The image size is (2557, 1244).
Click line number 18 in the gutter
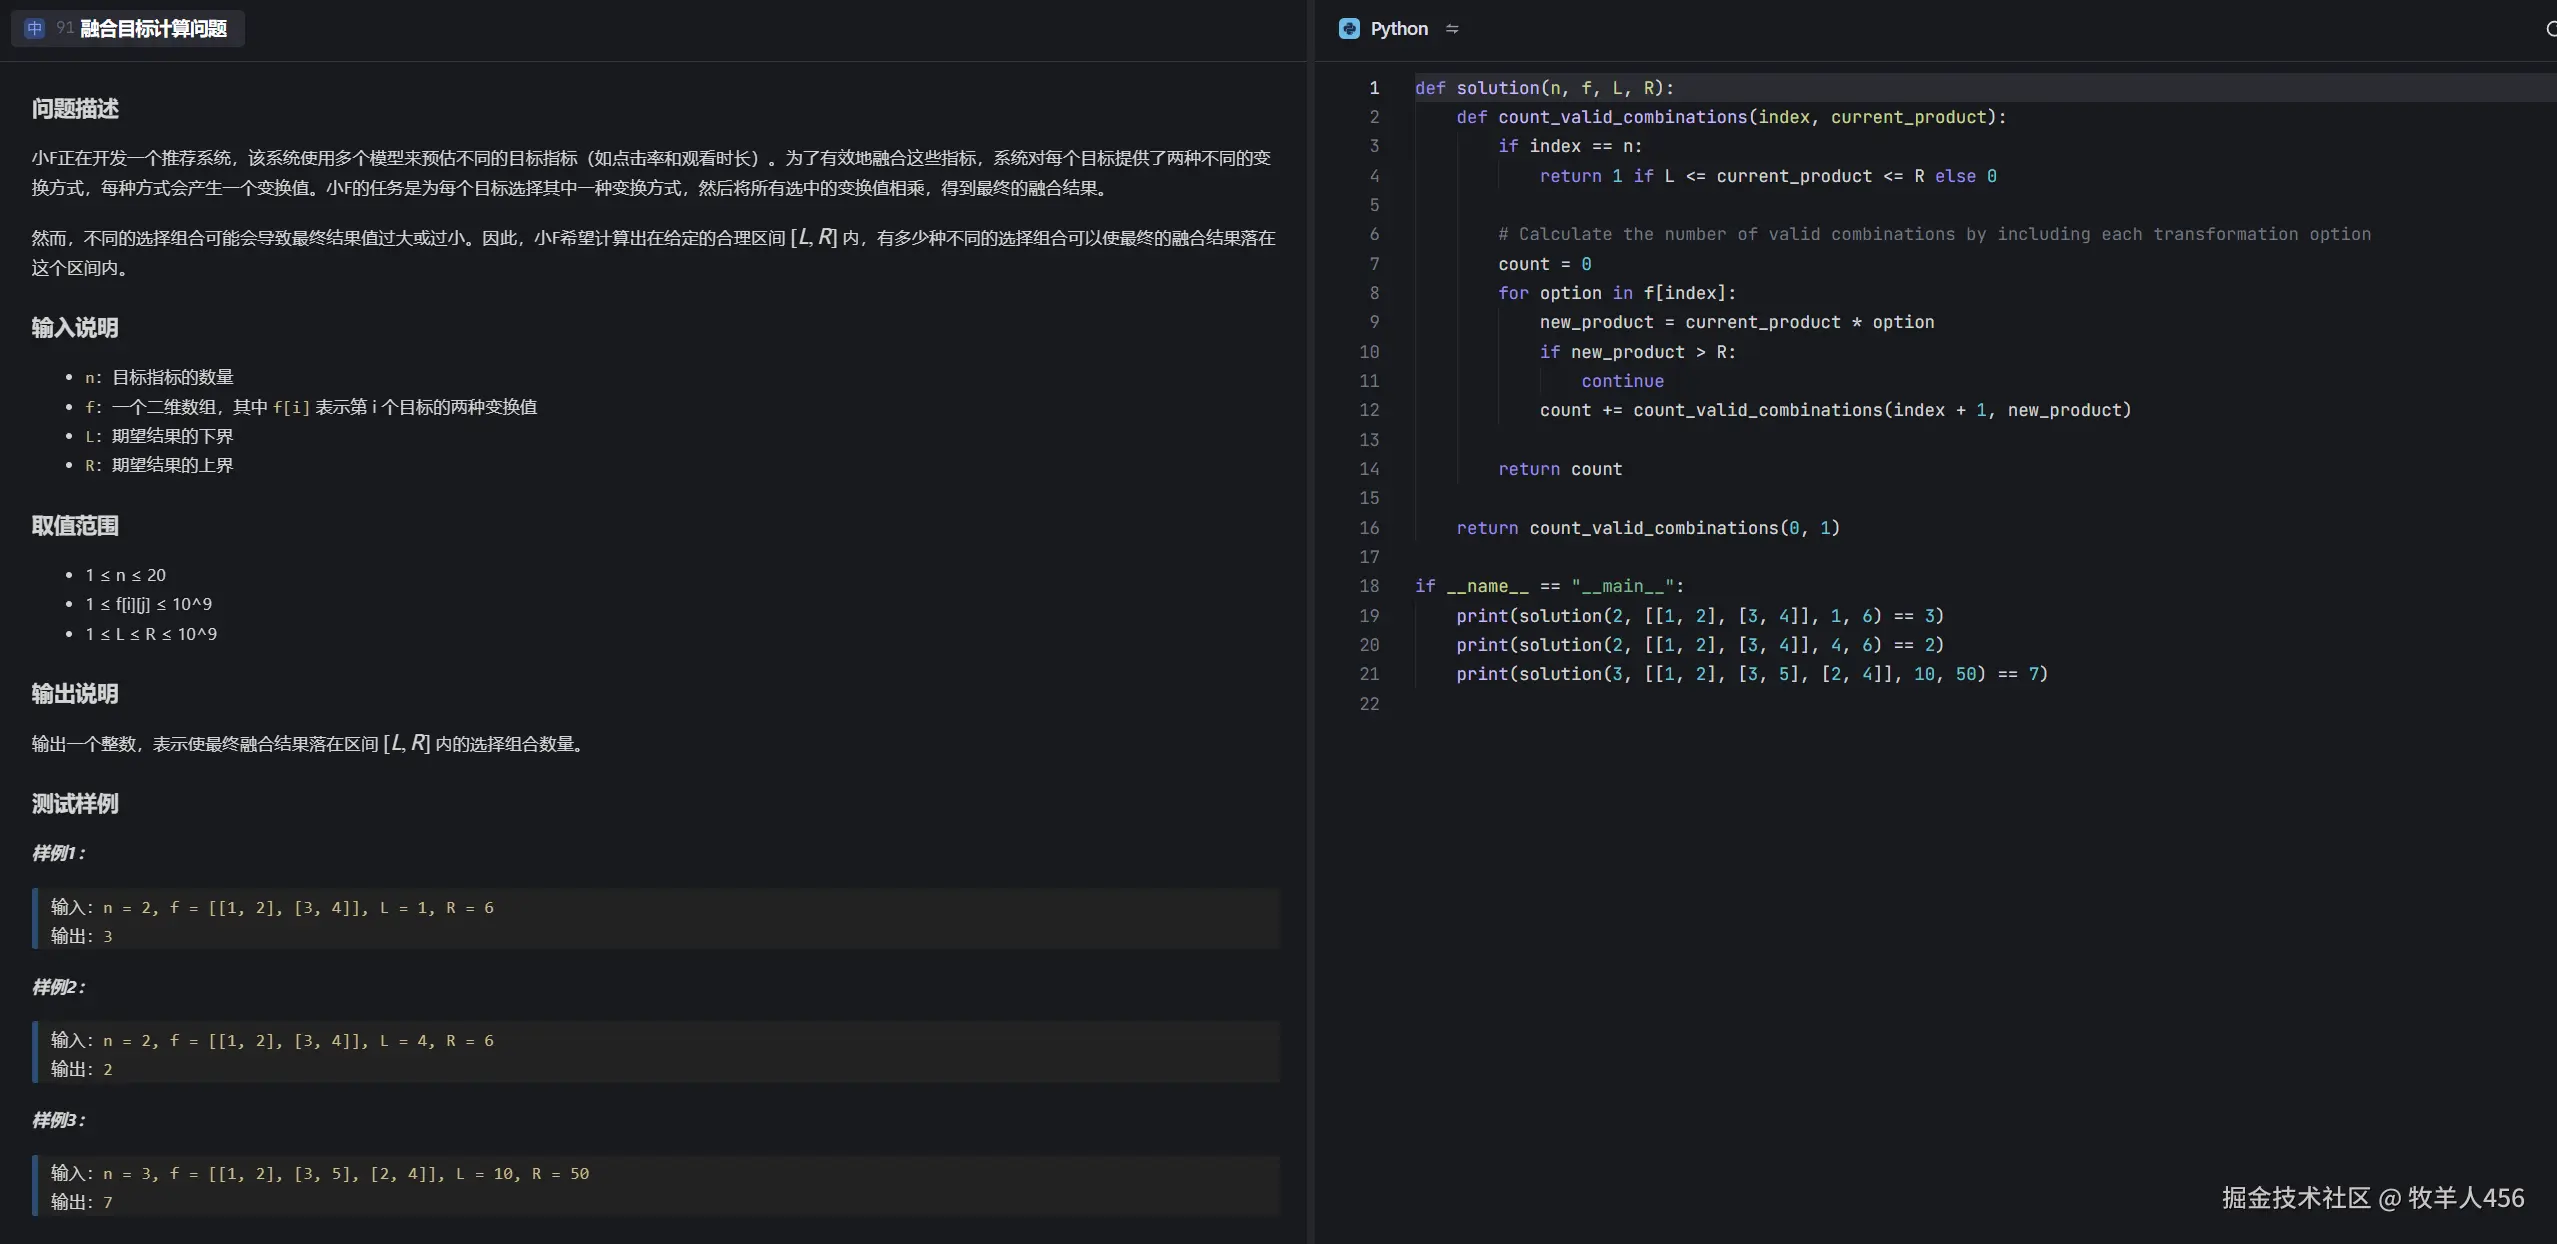(1369, 586)
